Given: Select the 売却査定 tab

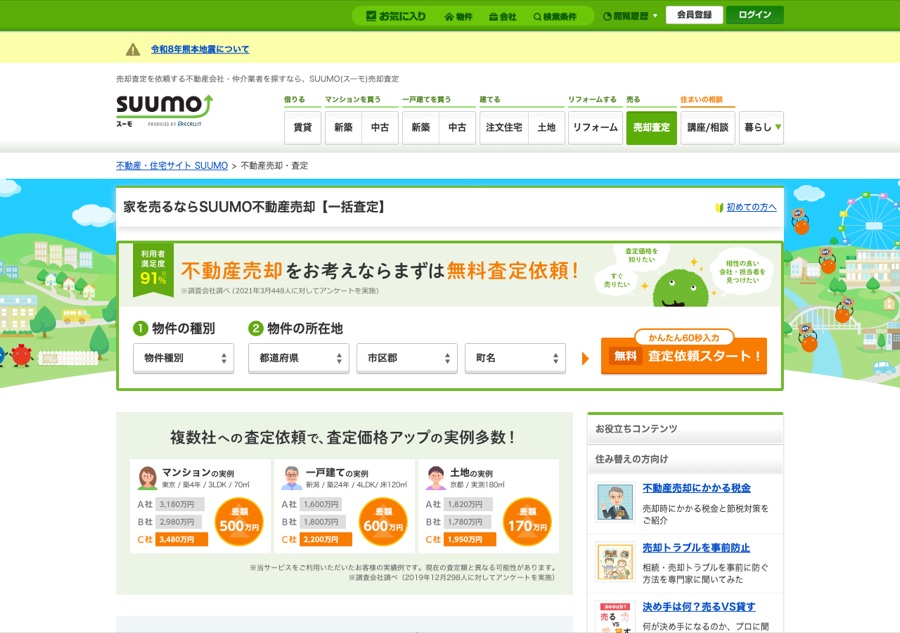Looking at the screenshot, I should (651, 127).
